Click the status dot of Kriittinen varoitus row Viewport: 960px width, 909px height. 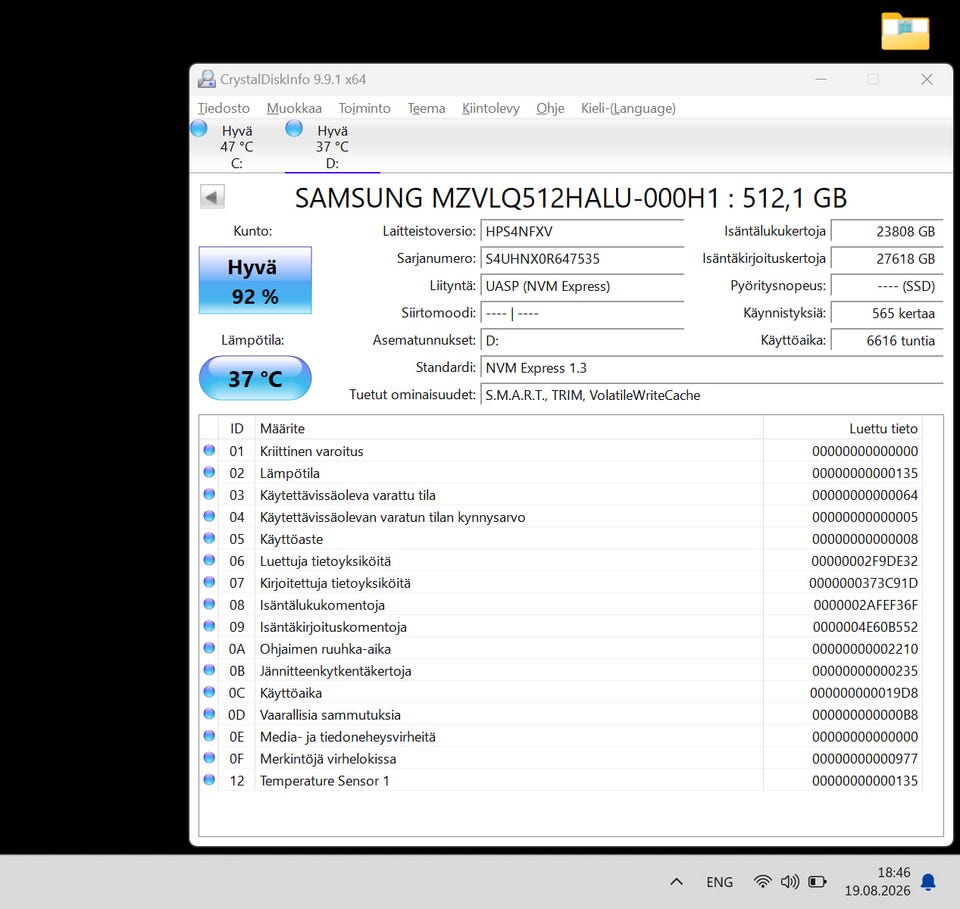(209, 451)
